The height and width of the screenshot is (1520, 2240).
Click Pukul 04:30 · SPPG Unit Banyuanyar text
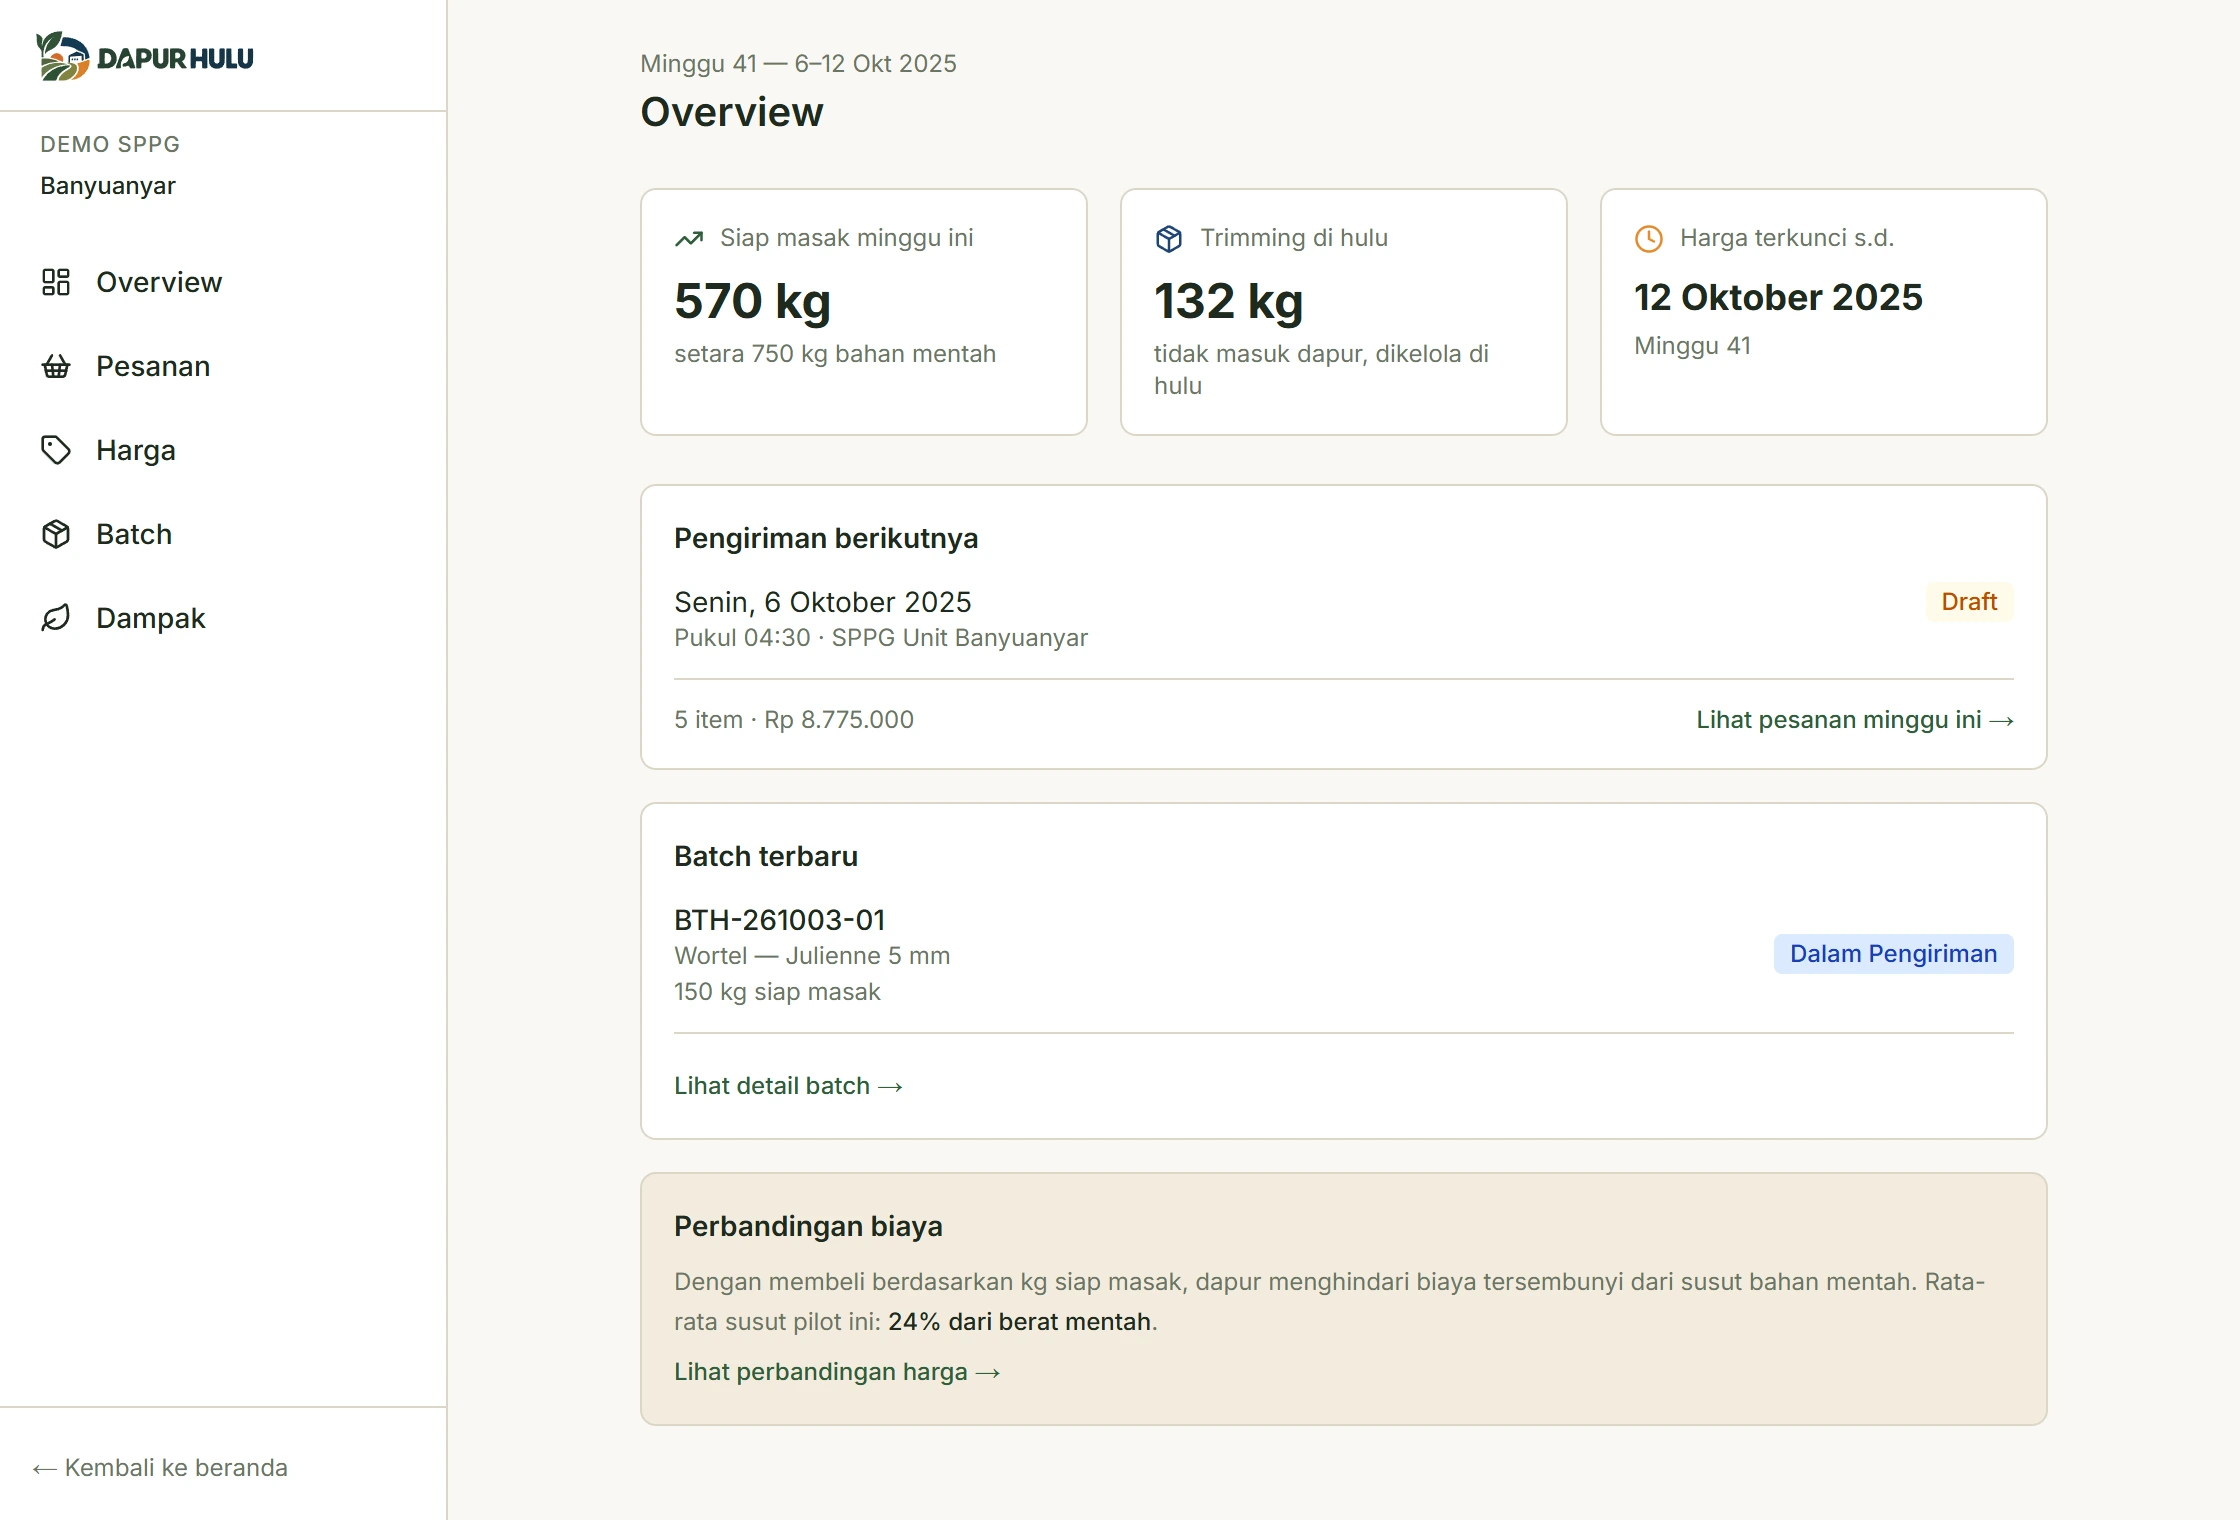[881, 638]
